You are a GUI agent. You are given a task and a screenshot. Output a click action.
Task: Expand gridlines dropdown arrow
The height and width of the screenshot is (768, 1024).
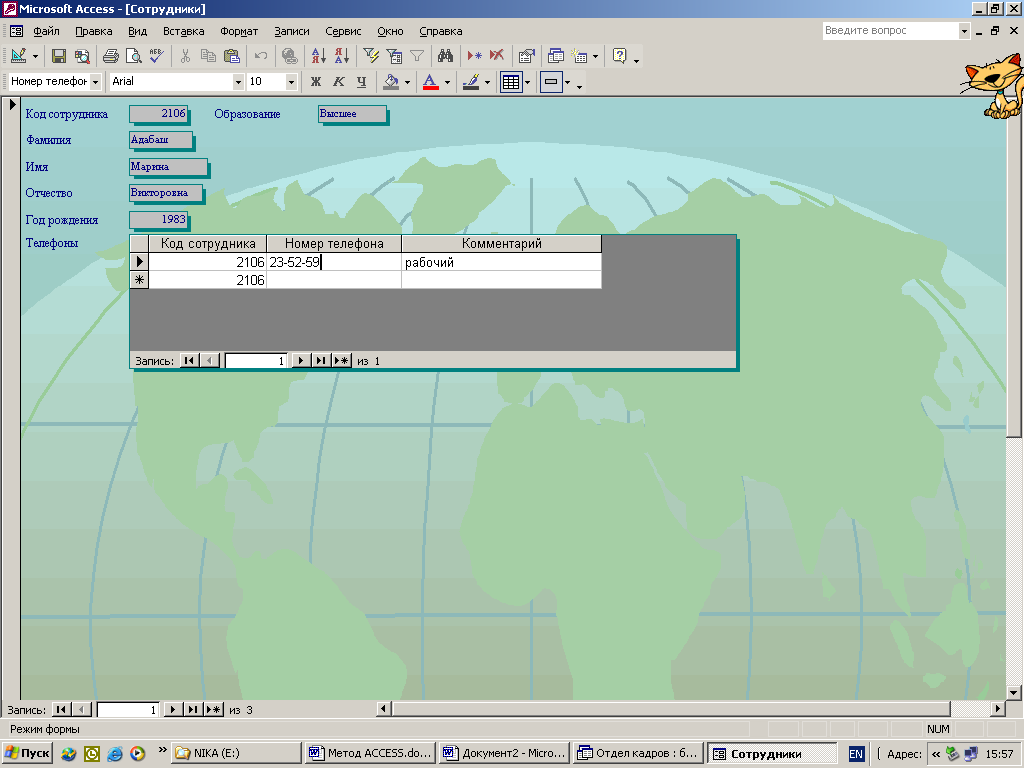click(x=527, y=82)
